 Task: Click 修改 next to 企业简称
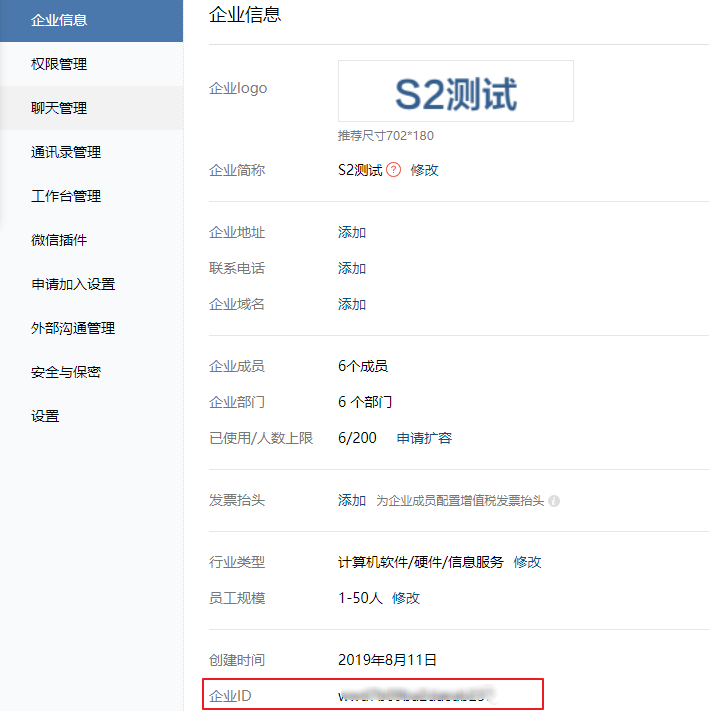point(425,170)
